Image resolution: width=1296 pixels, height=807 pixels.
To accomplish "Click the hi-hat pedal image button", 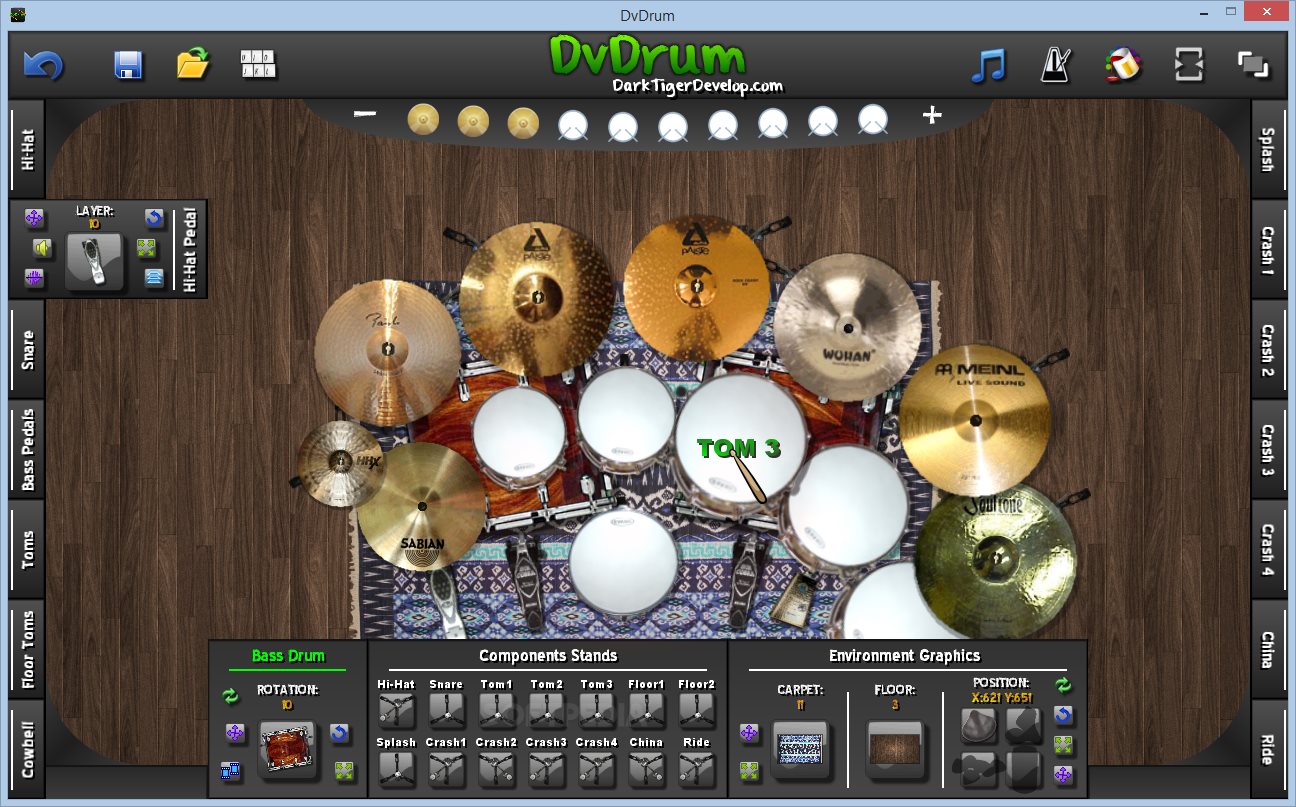I will coord(94,262).
